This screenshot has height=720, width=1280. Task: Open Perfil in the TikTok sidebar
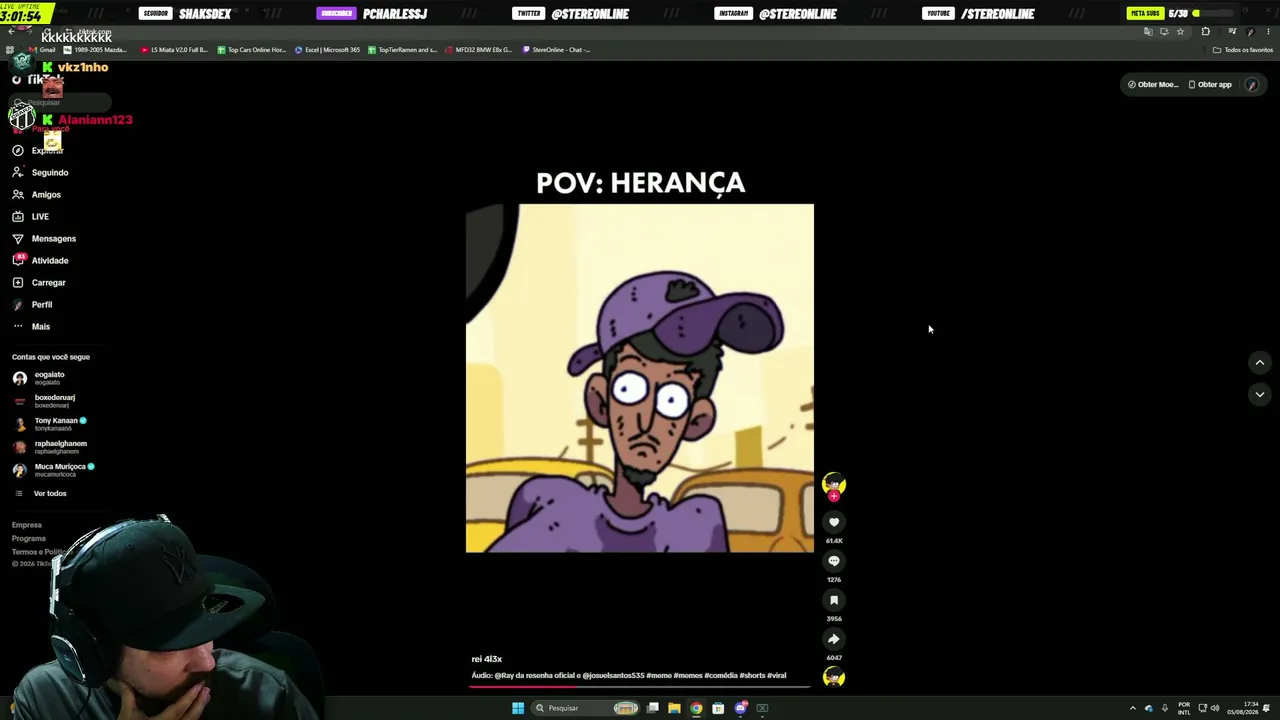tap(33, 305)
